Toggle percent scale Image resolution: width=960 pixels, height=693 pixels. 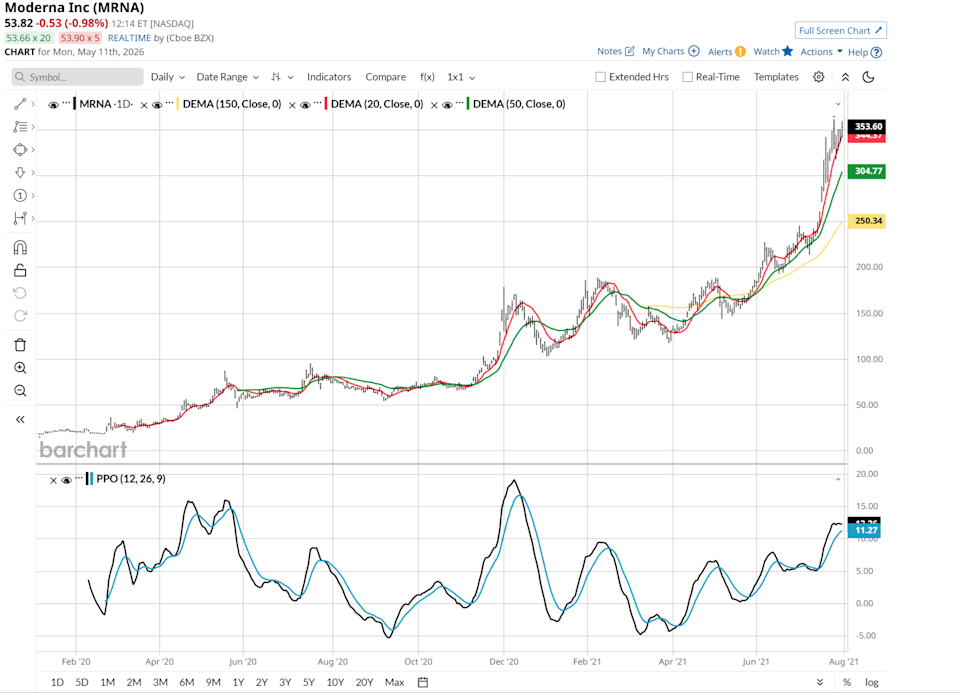tap(847, 682)
